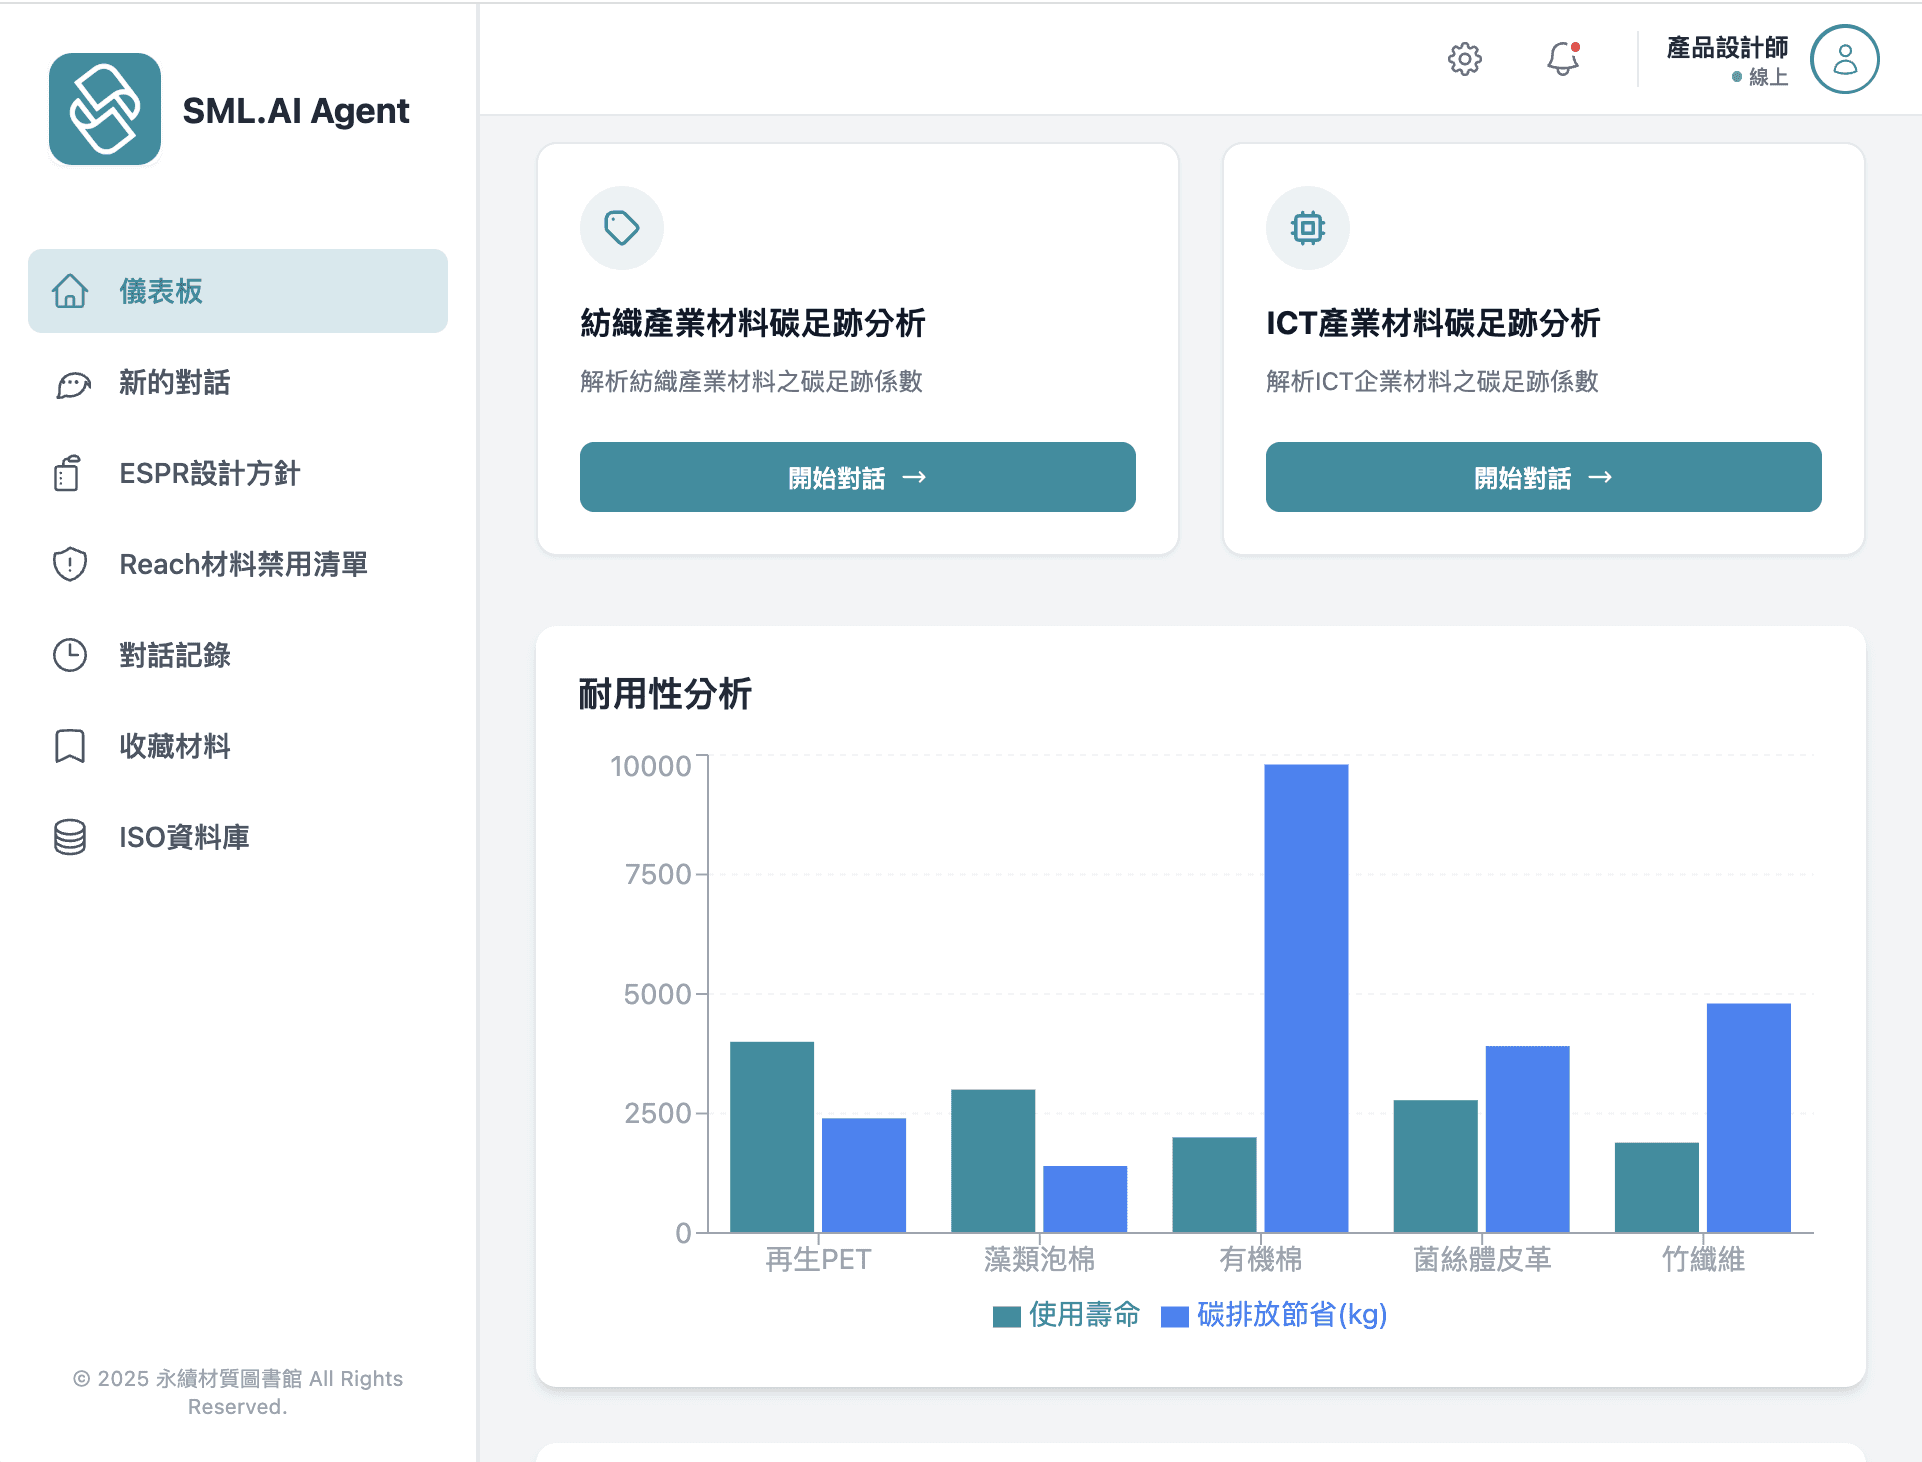Open the user profile avatar
Screen dimensions: 1922x1462
(x=1844, y=59)
